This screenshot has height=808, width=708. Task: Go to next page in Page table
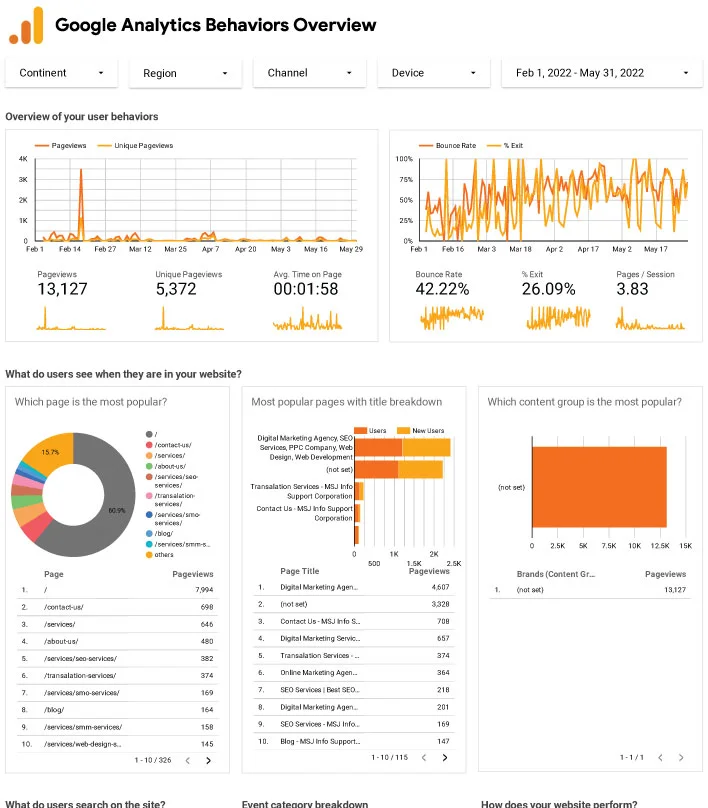(x=208, y=760)
